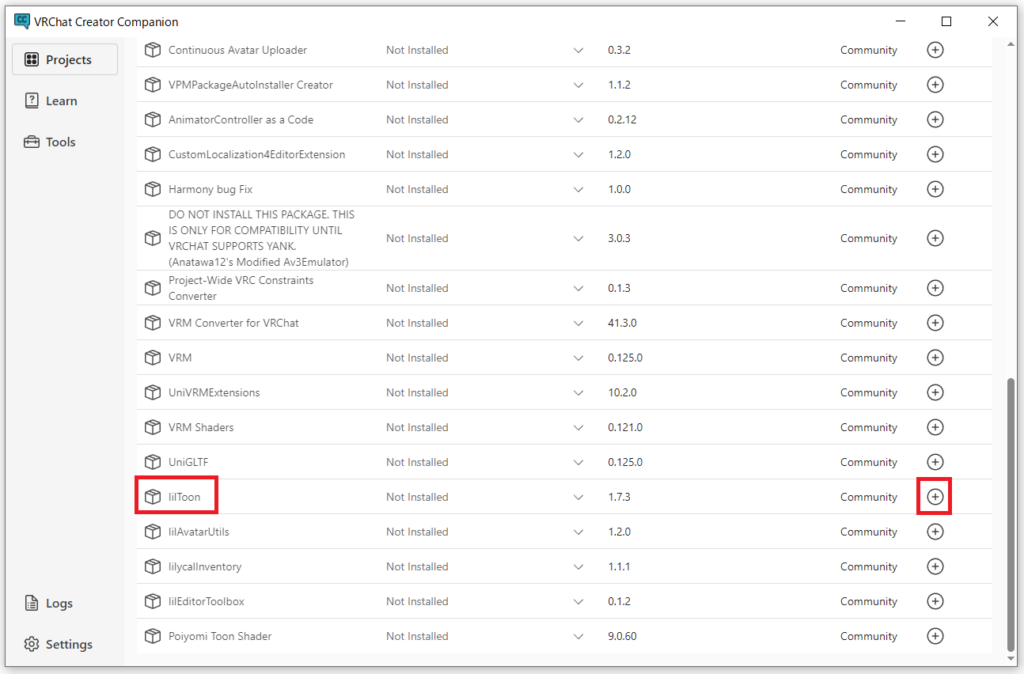Select the DO NOT INSTALL THIS PACKAGE entry
The height and width of the screenshot is (674, 1024).
tap(261, 238)
